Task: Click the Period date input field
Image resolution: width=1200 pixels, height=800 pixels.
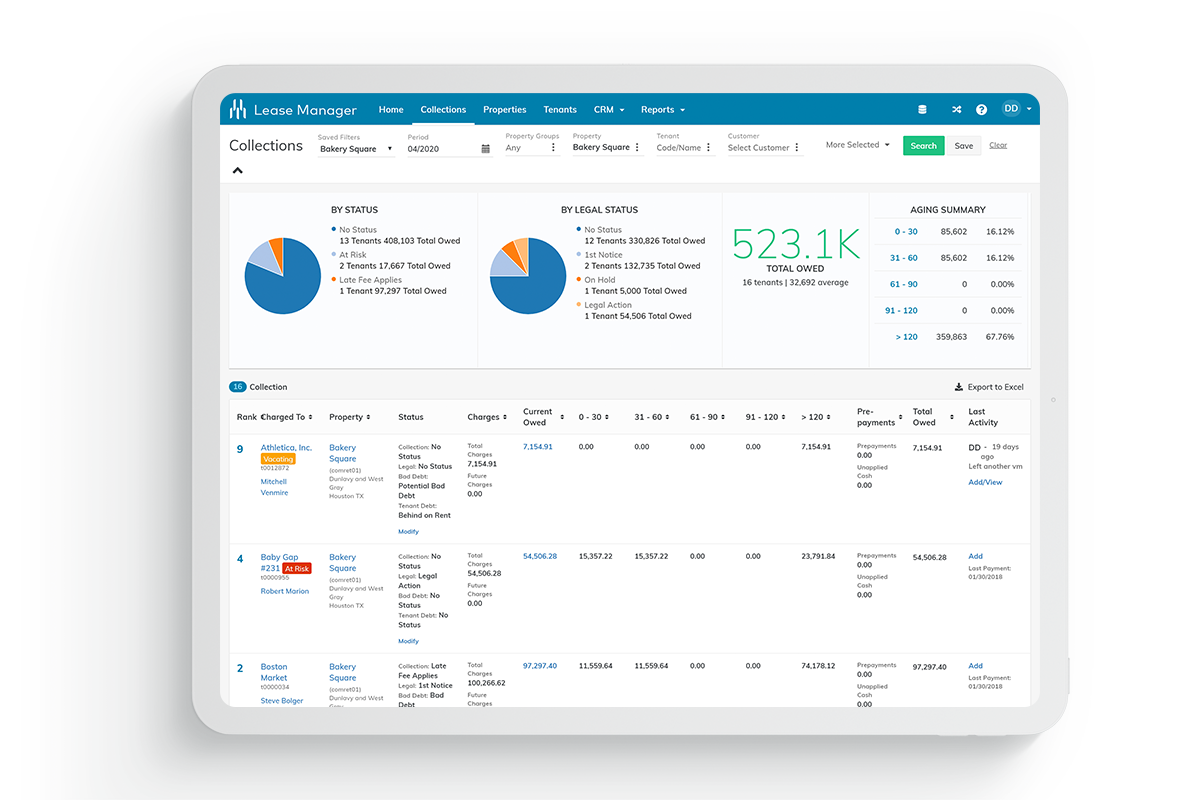Action: (x=440, y=149)
